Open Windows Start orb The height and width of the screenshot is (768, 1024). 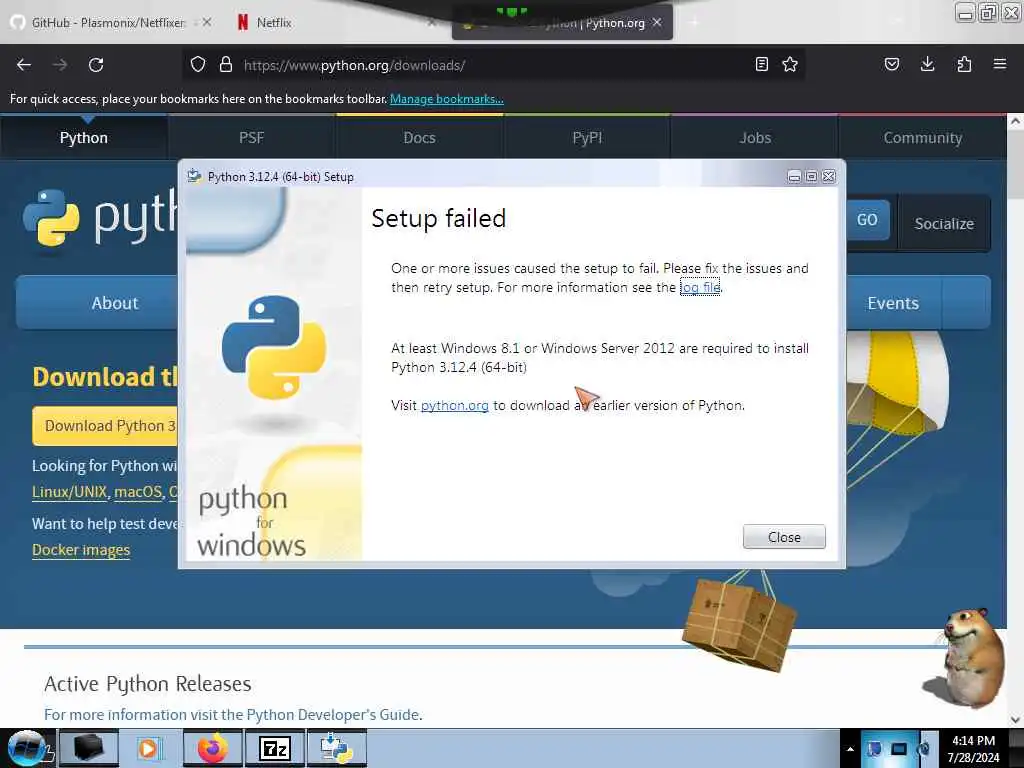pos(26,748)
